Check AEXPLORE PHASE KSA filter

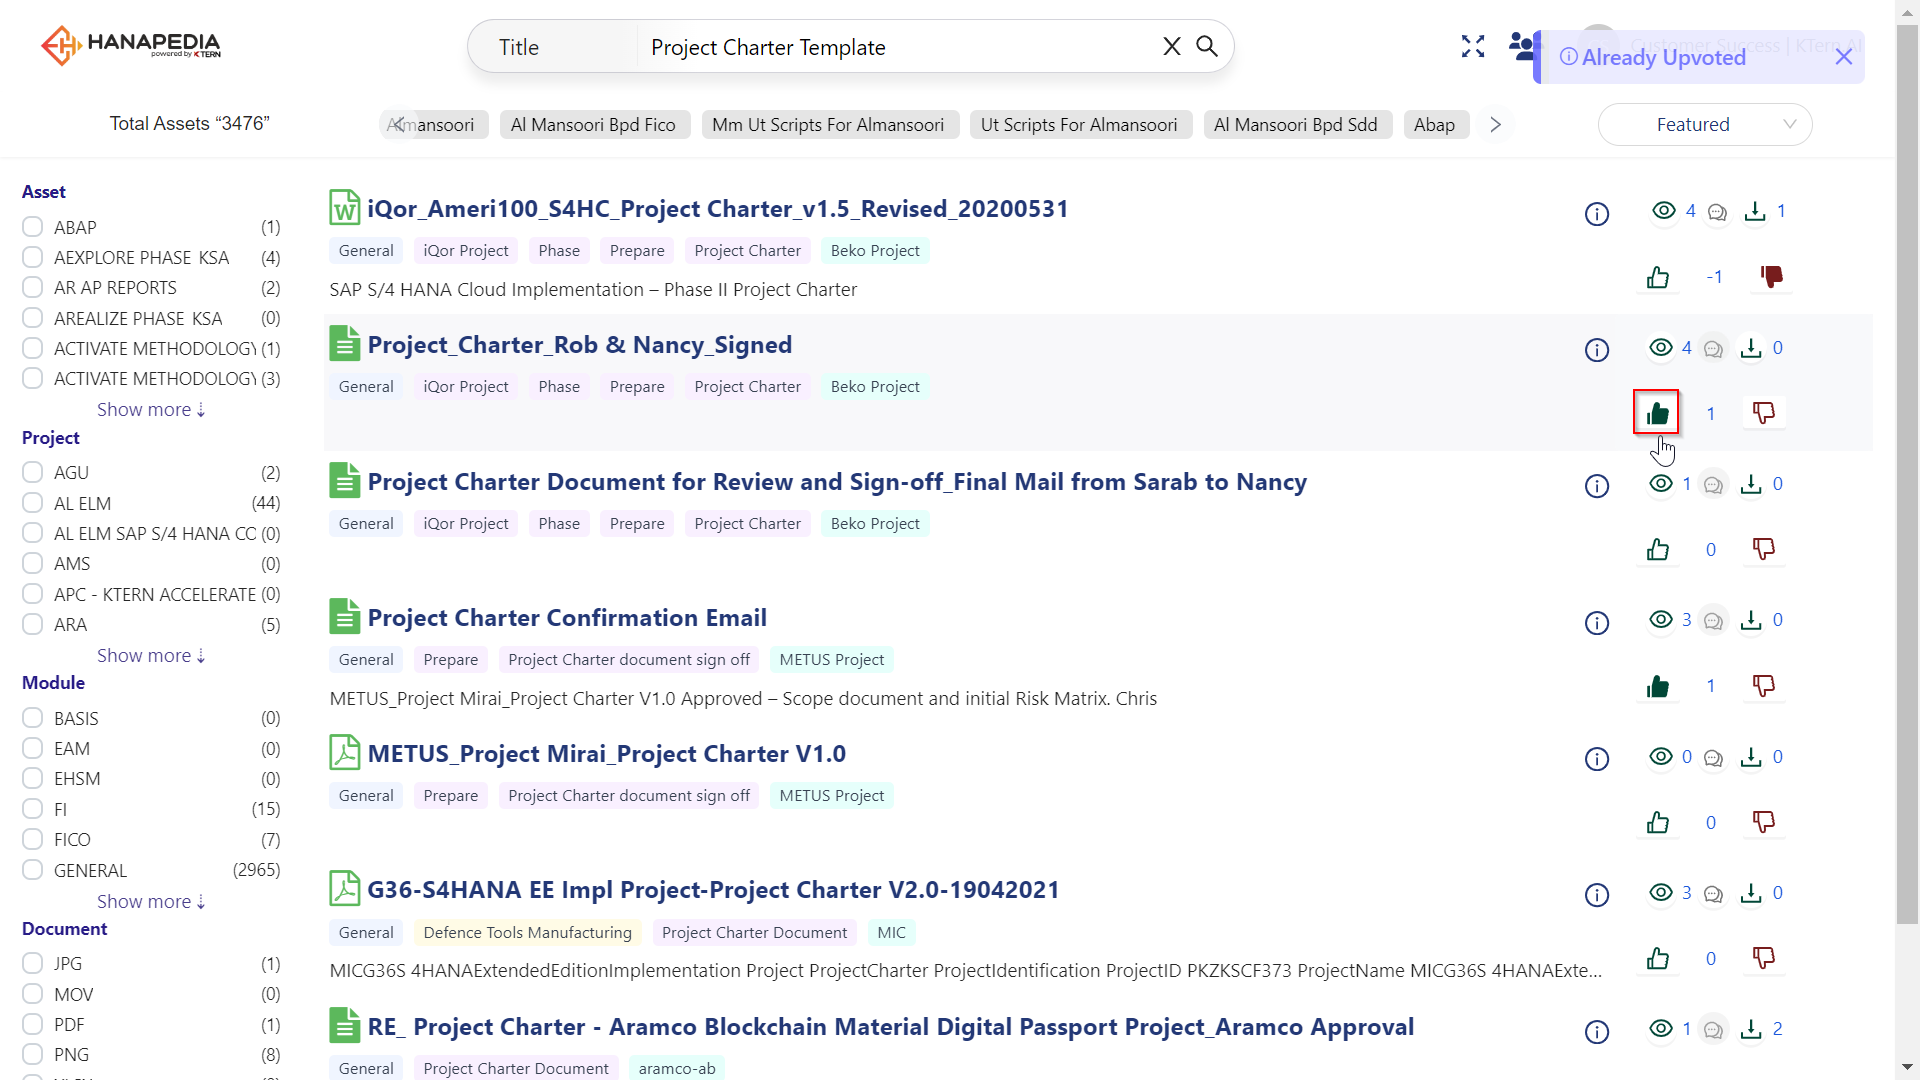pos(33,257)
